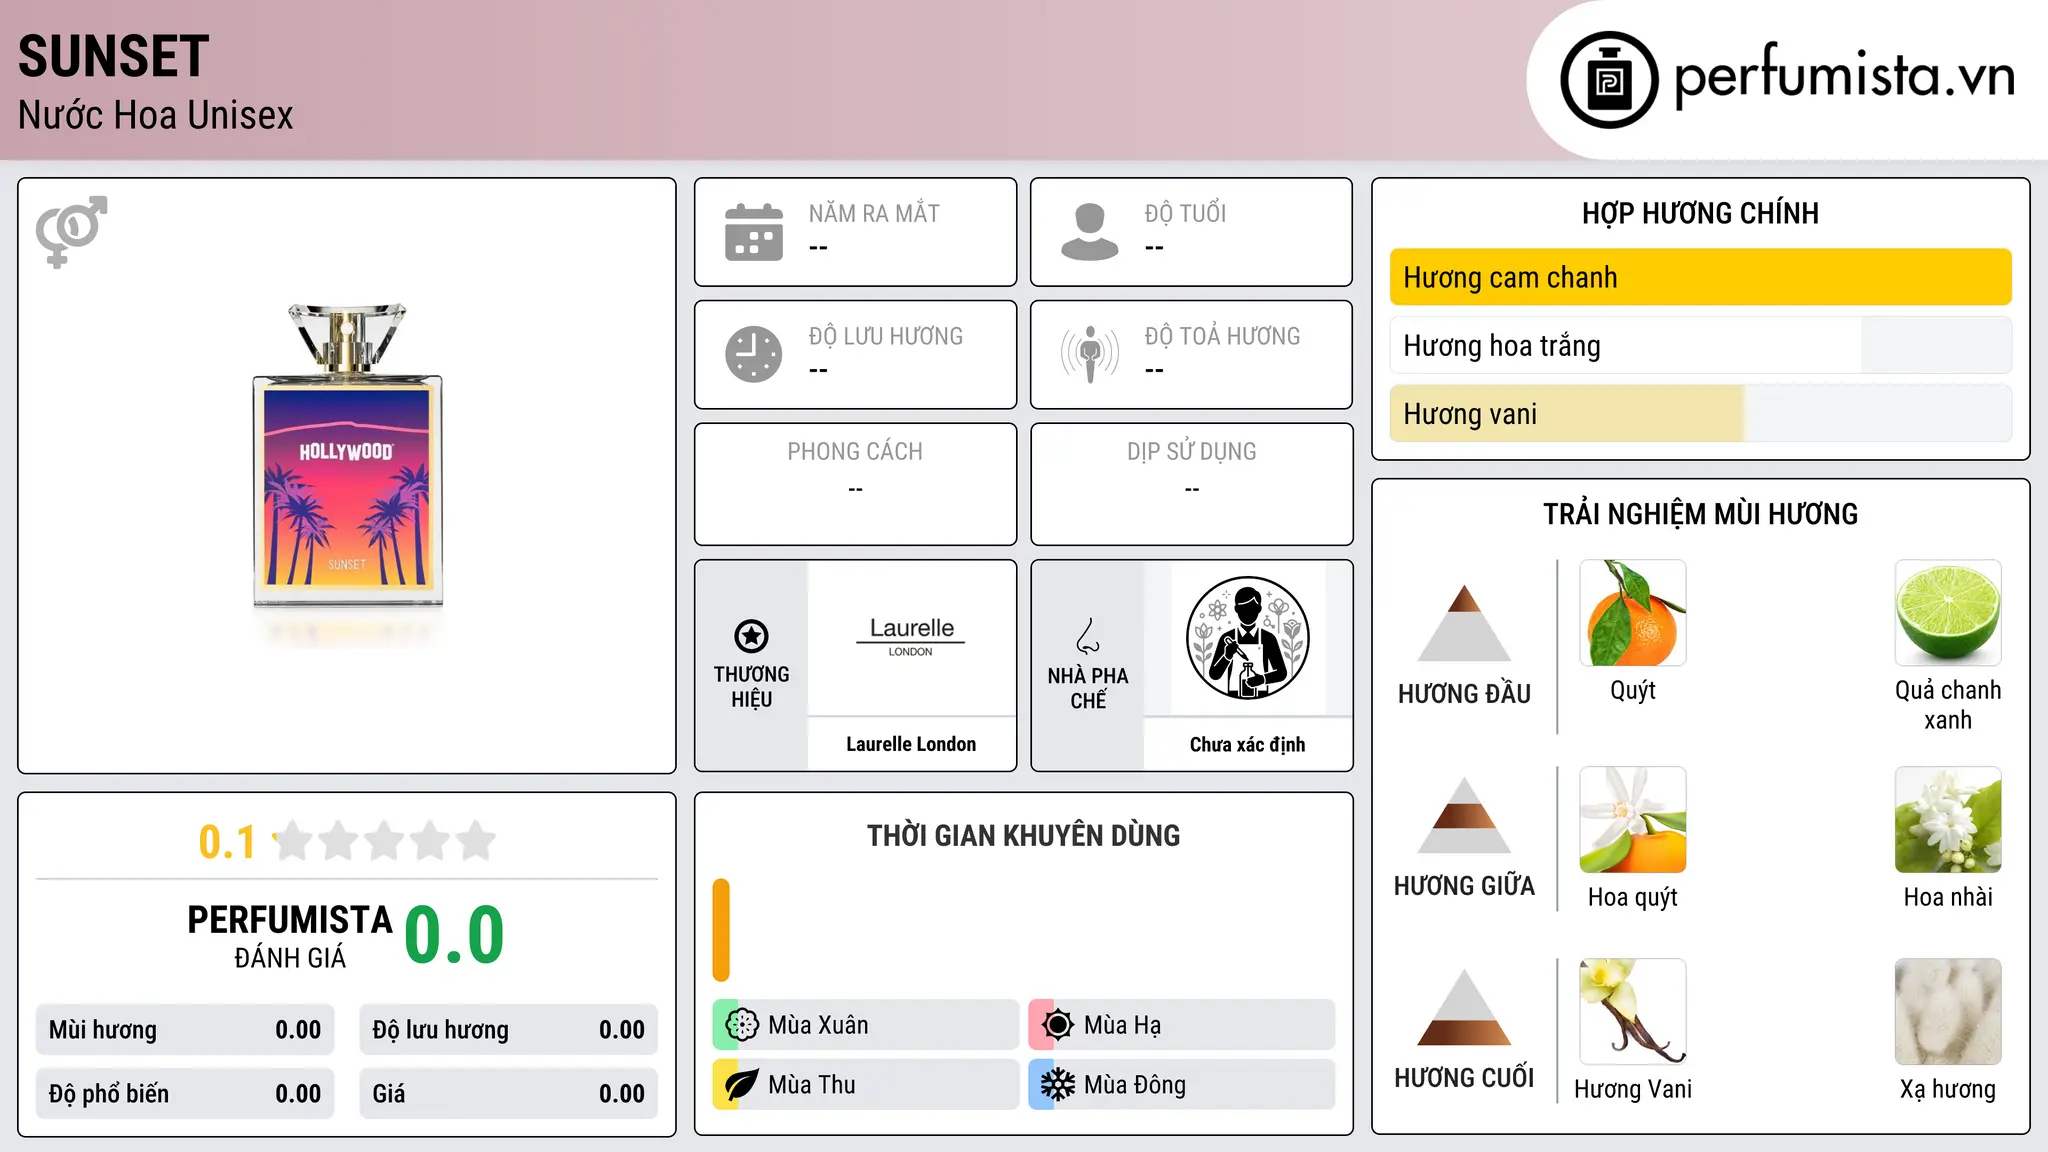Viewport: 2048px width, 1152px height.
Task: Open the Hoa quýt note image
Action: 1633,820
